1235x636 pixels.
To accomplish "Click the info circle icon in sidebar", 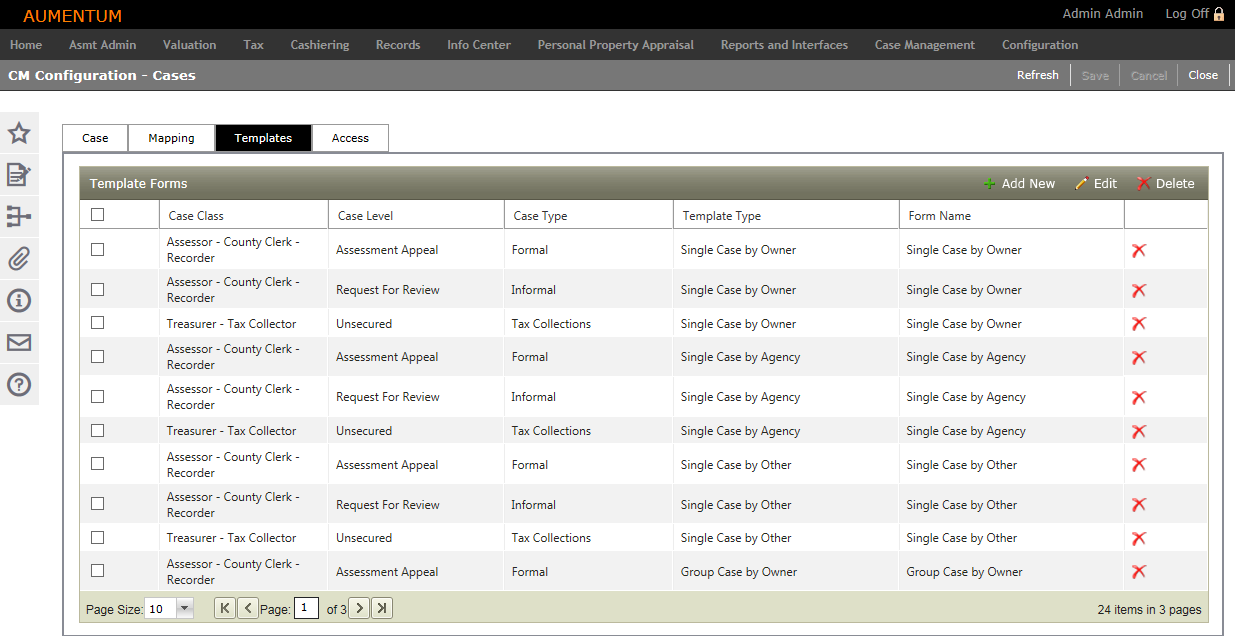I will coord(19,300).
